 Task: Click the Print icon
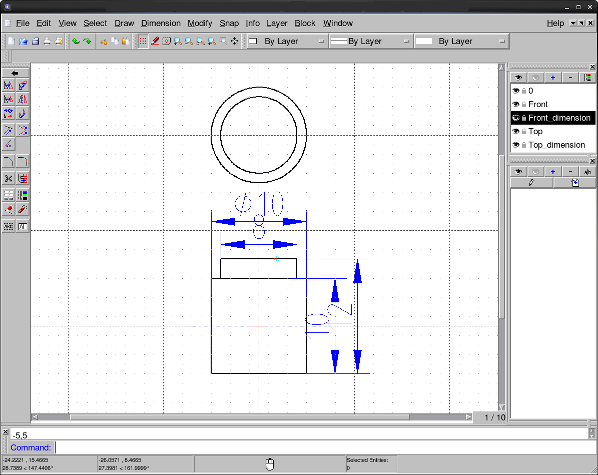(x=47, y=41)
